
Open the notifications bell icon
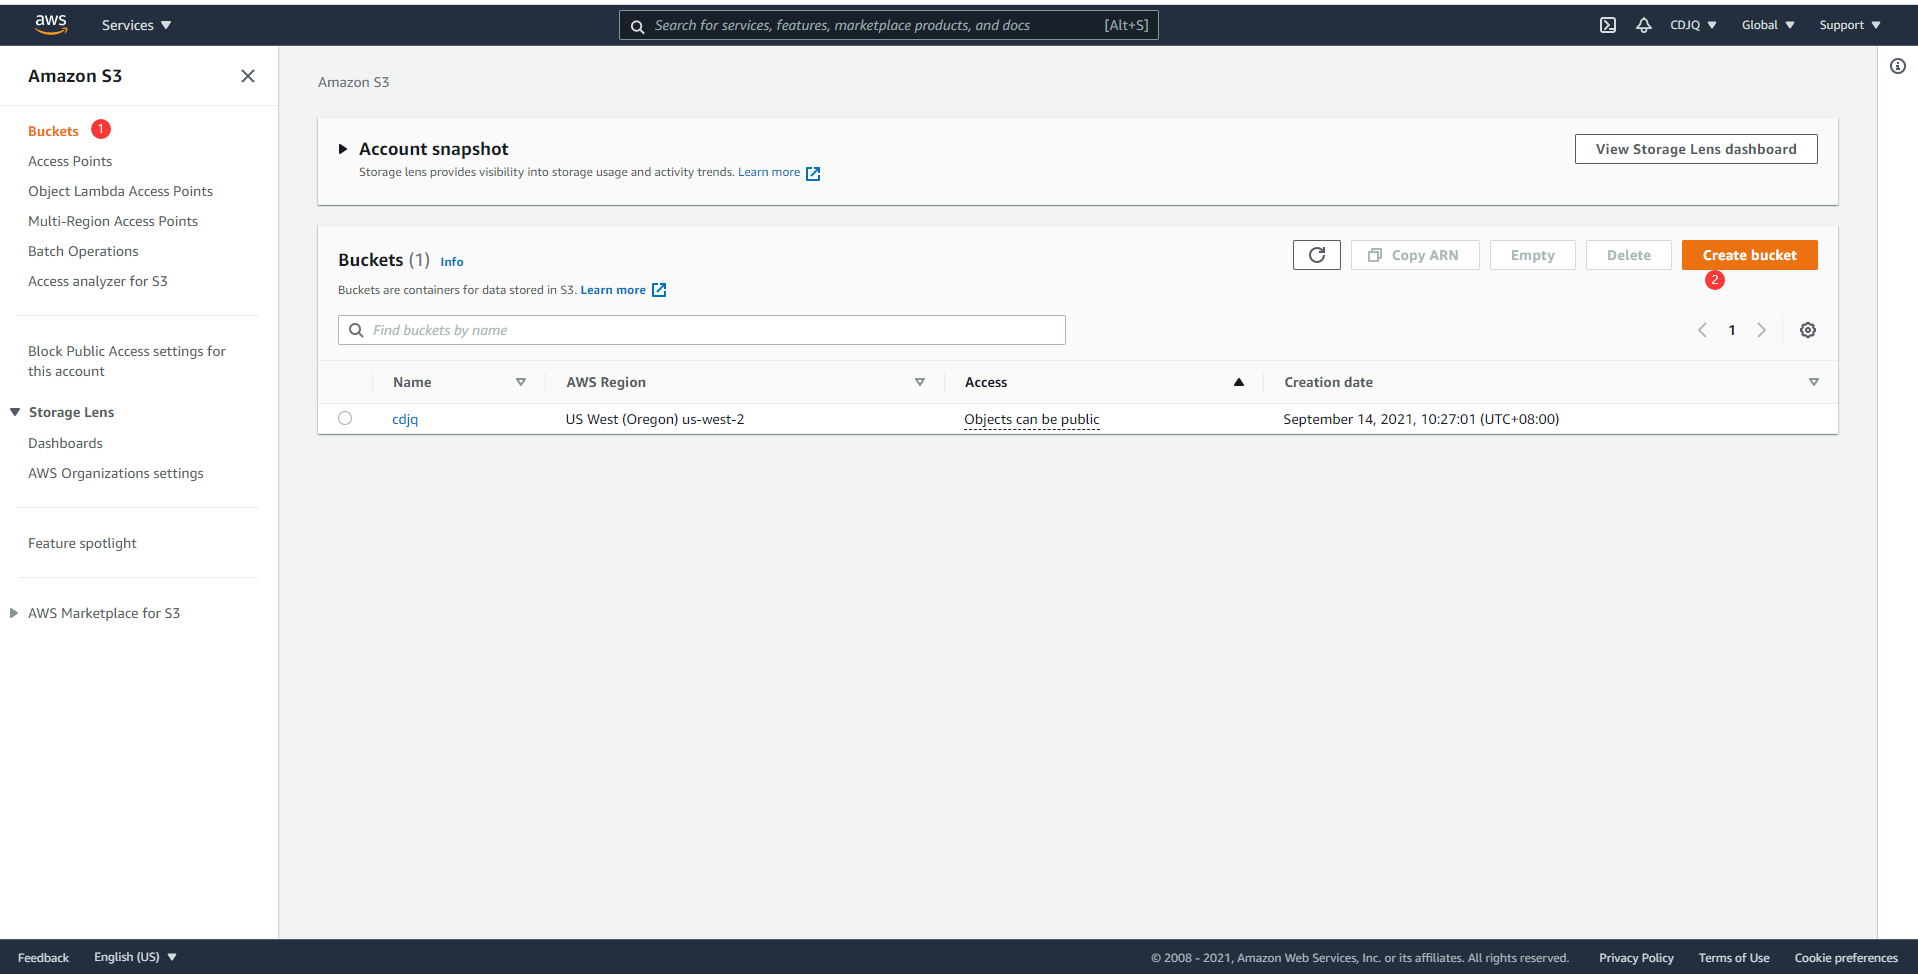click(x=1644, y=25)
